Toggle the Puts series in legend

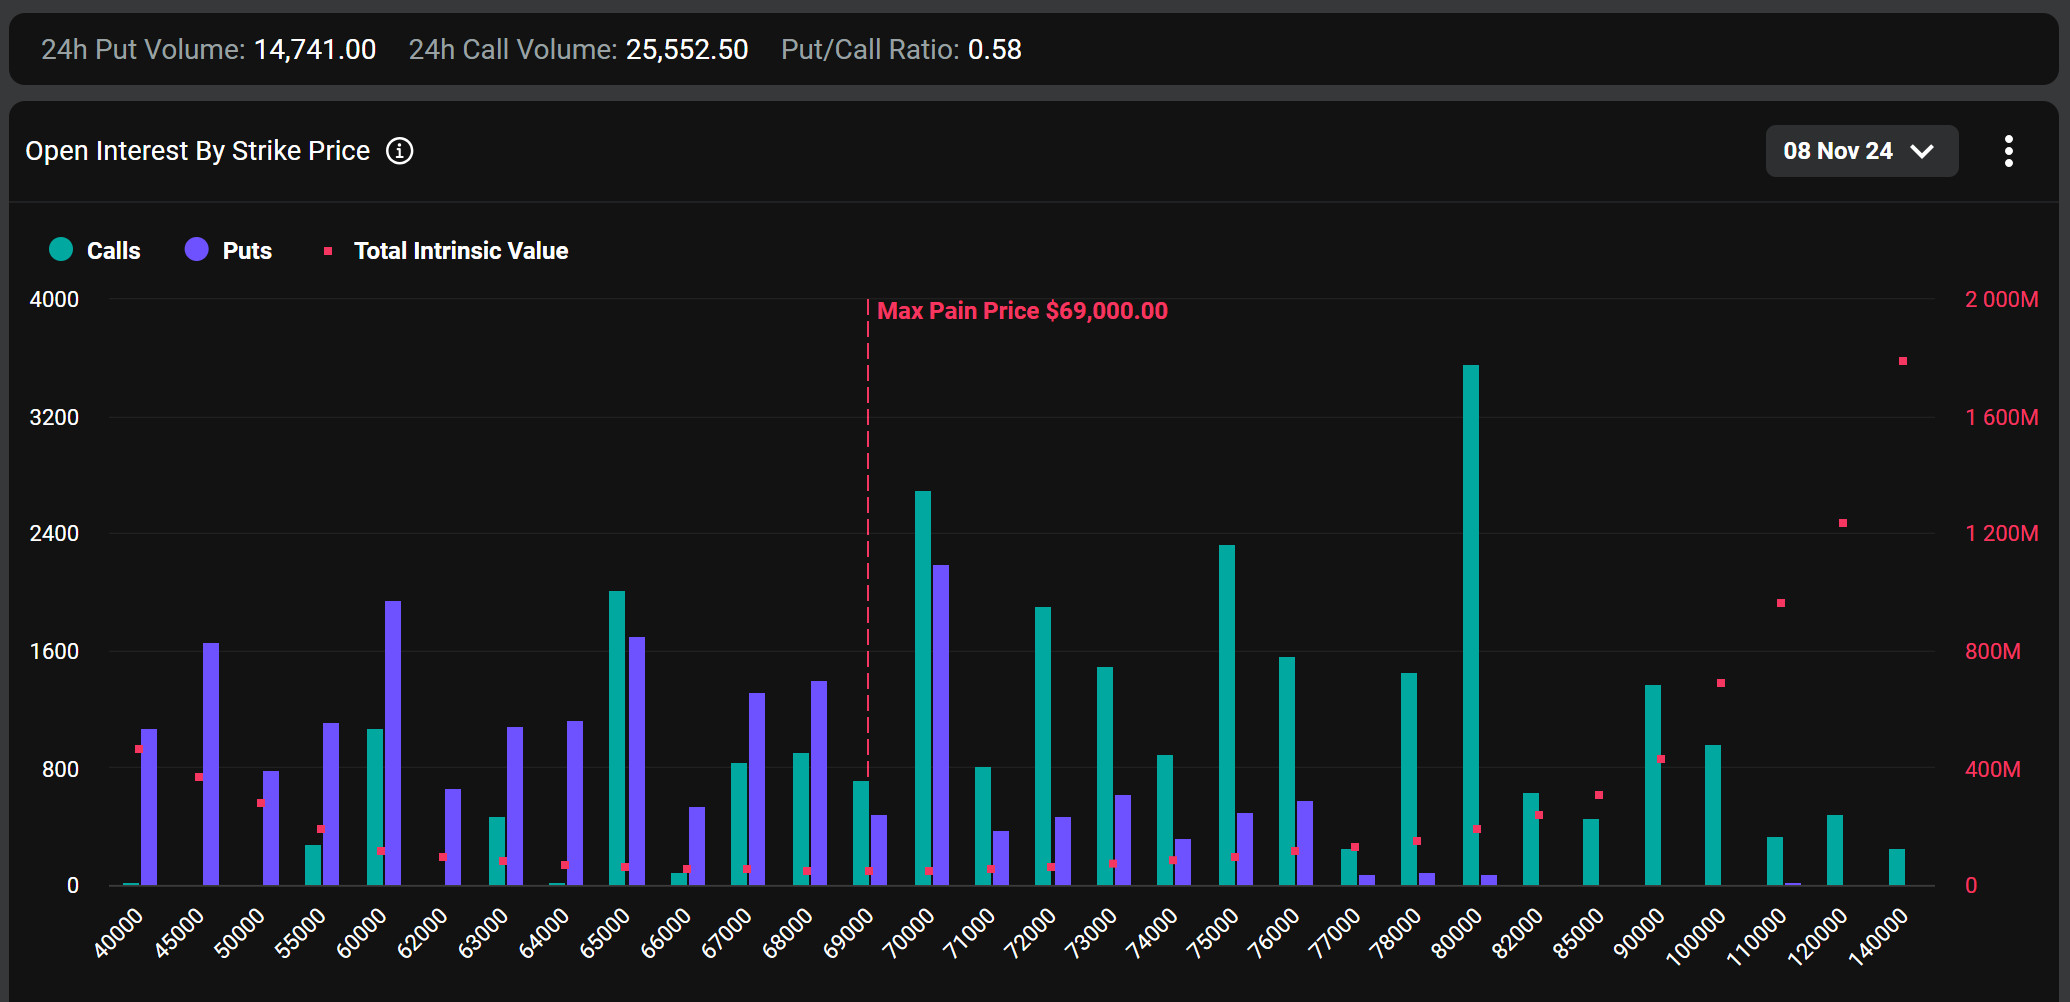tap(229, 250)
